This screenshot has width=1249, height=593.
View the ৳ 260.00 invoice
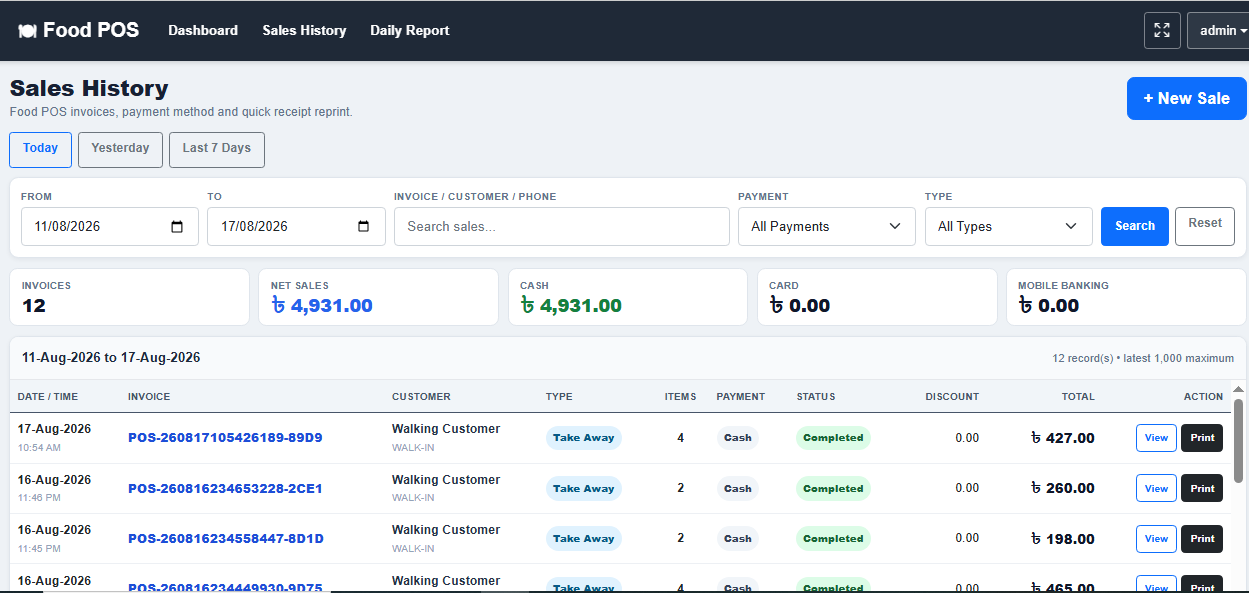[1156, 488]
